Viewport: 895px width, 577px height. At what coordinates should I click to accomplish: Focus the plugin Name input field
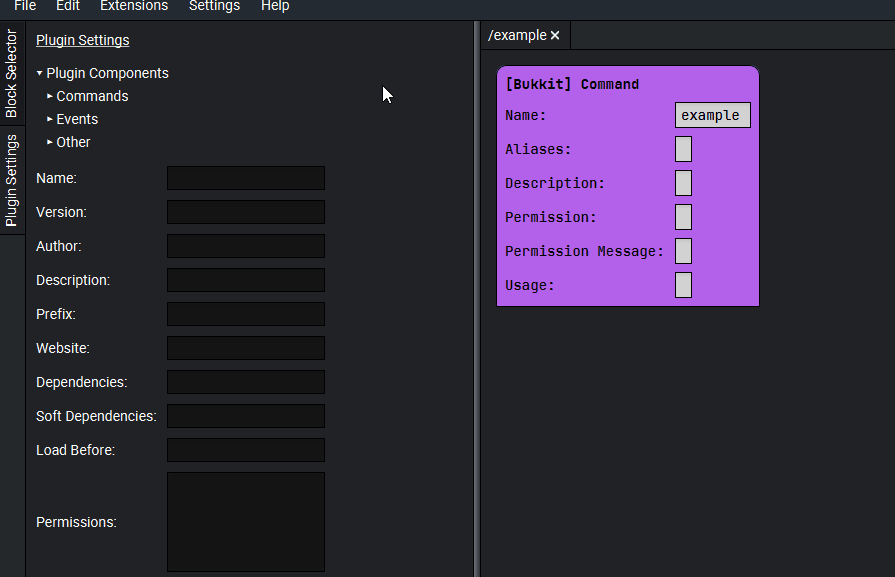click(246, 178)
